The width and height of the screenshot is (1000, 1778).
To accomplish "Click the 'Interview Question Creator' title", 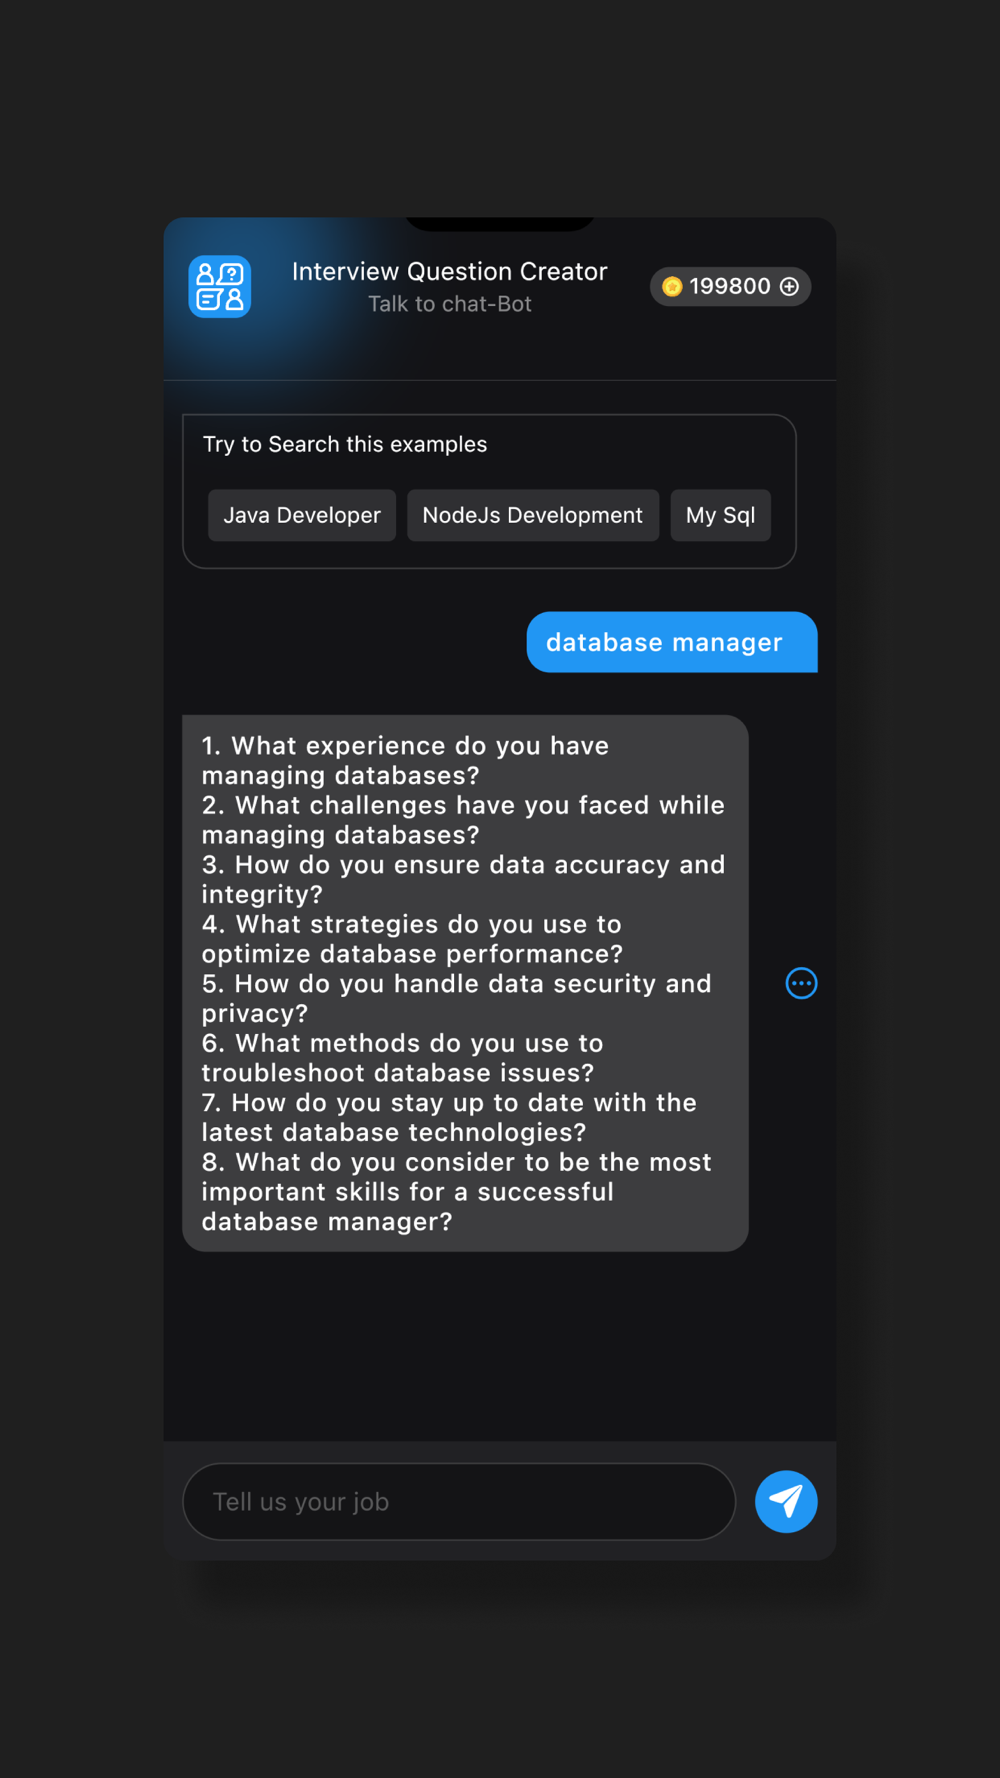I will click(x=450, y=272).
